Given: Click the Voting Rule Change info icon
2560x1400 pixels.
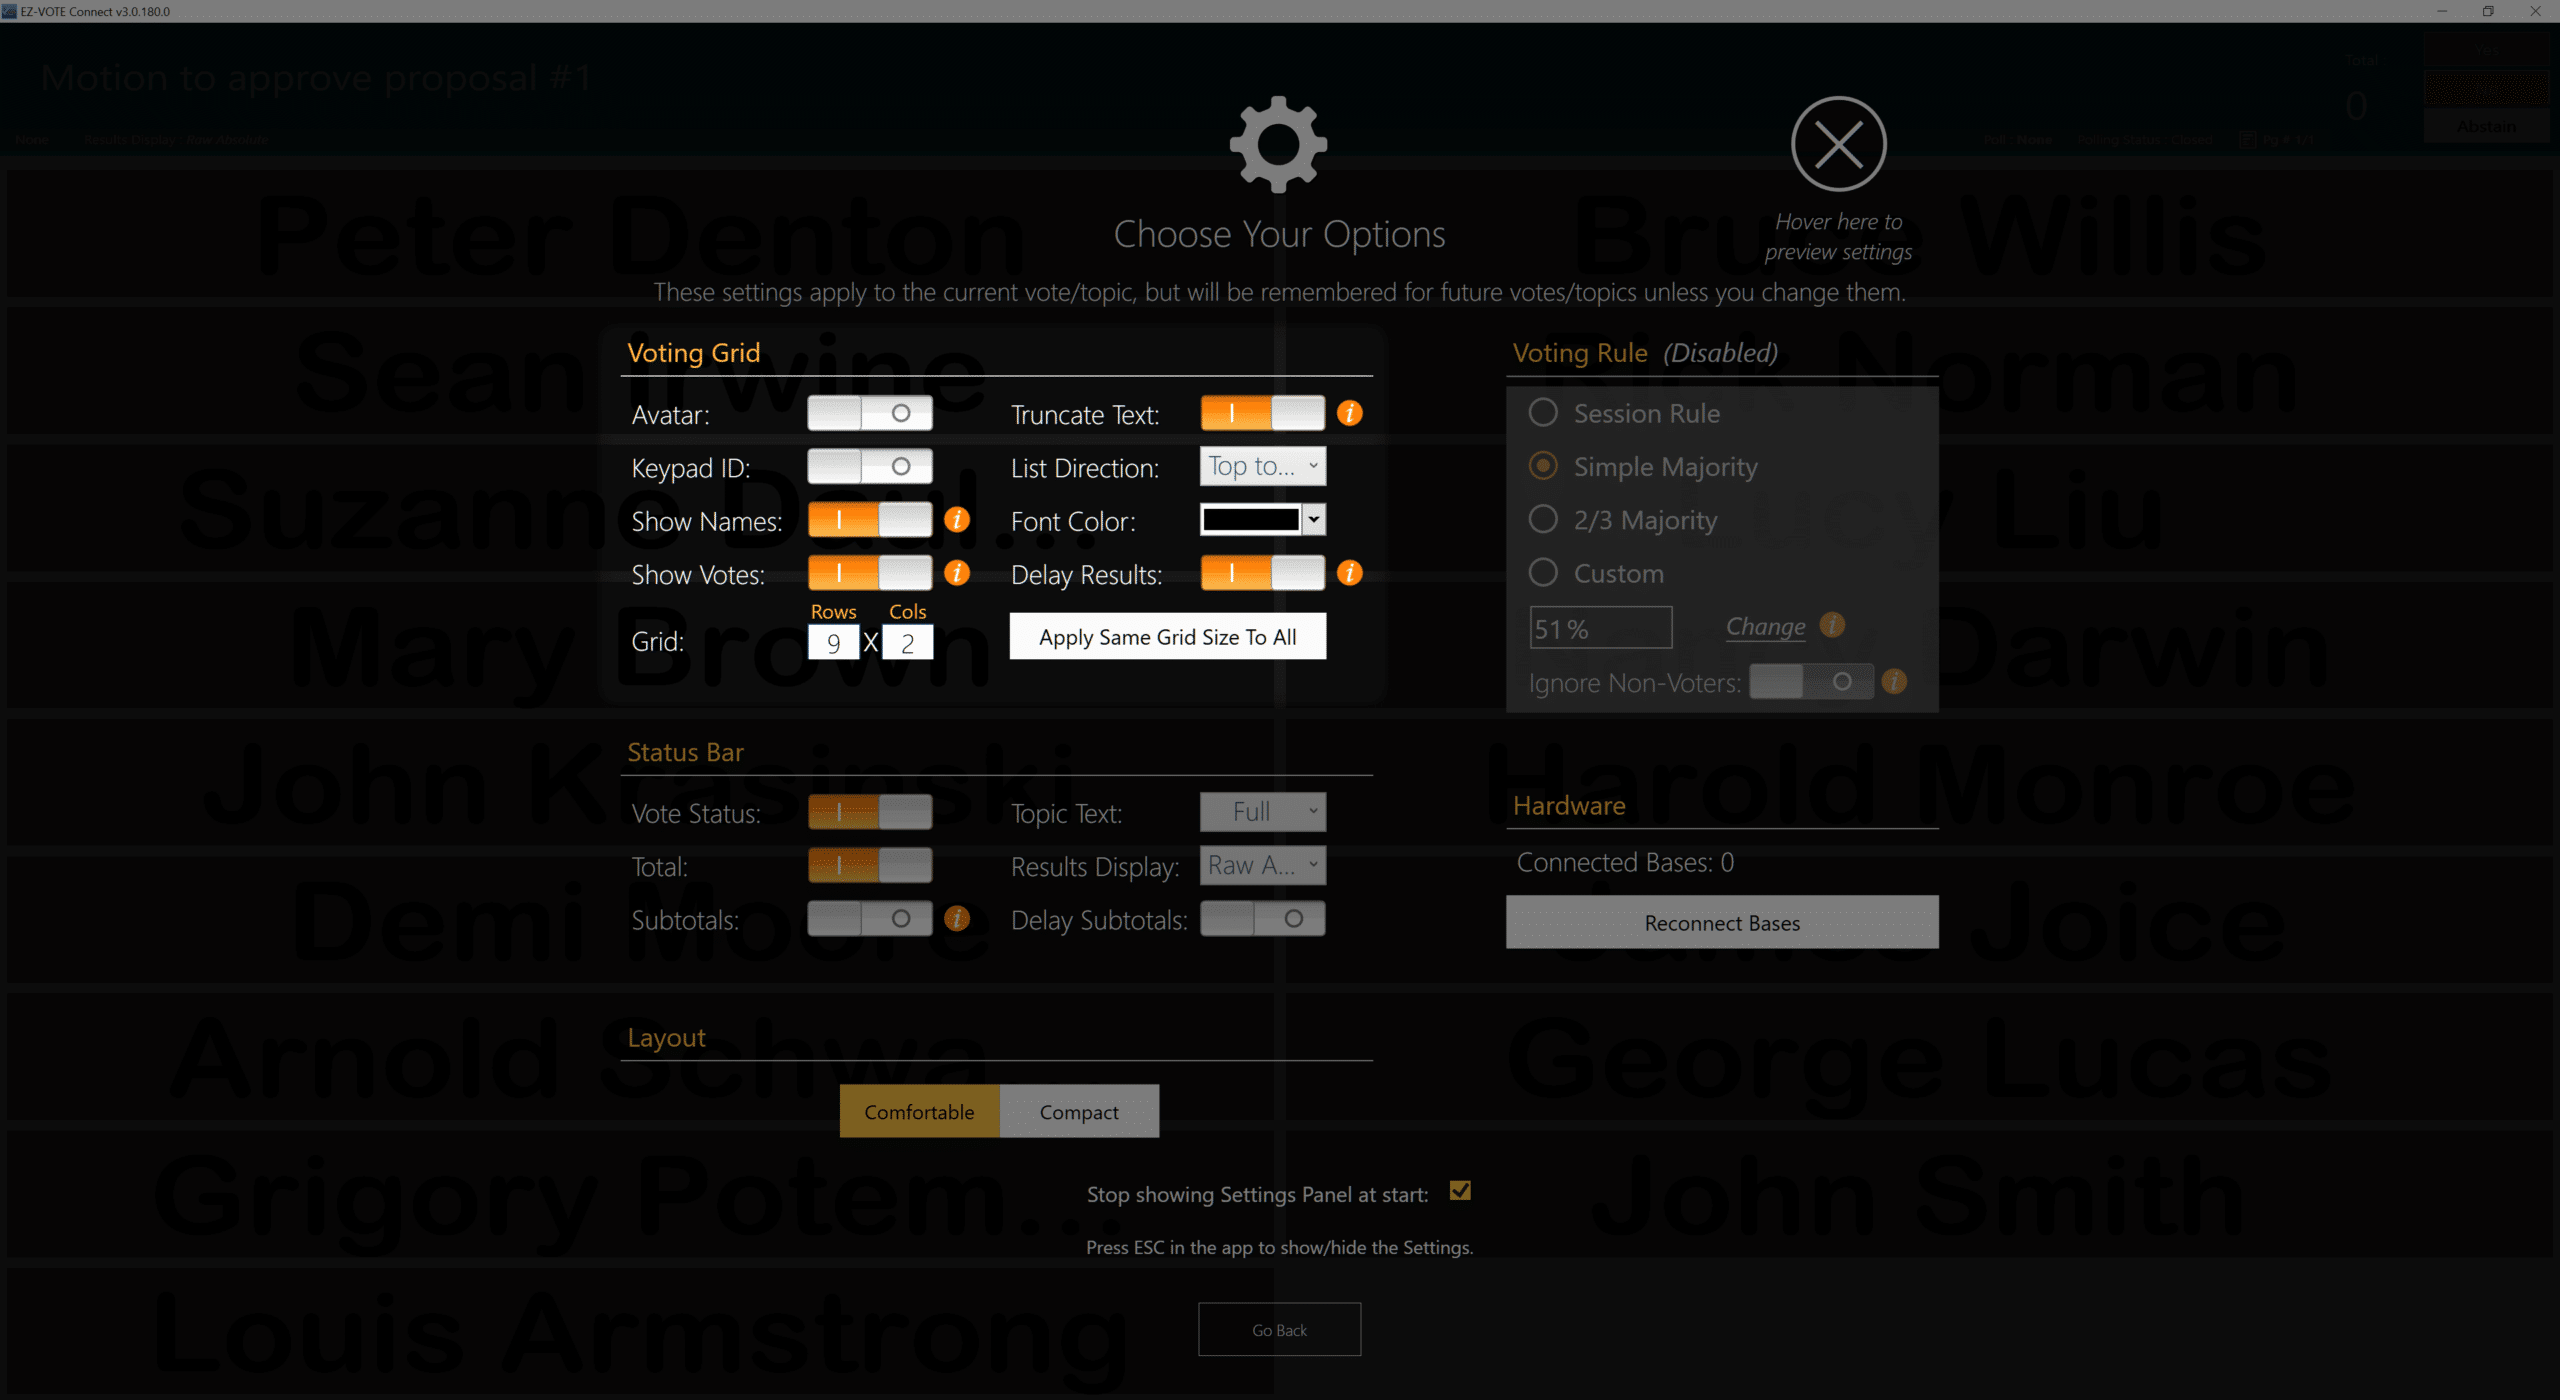Looking at the screenshot, I should coord(1833,624).
